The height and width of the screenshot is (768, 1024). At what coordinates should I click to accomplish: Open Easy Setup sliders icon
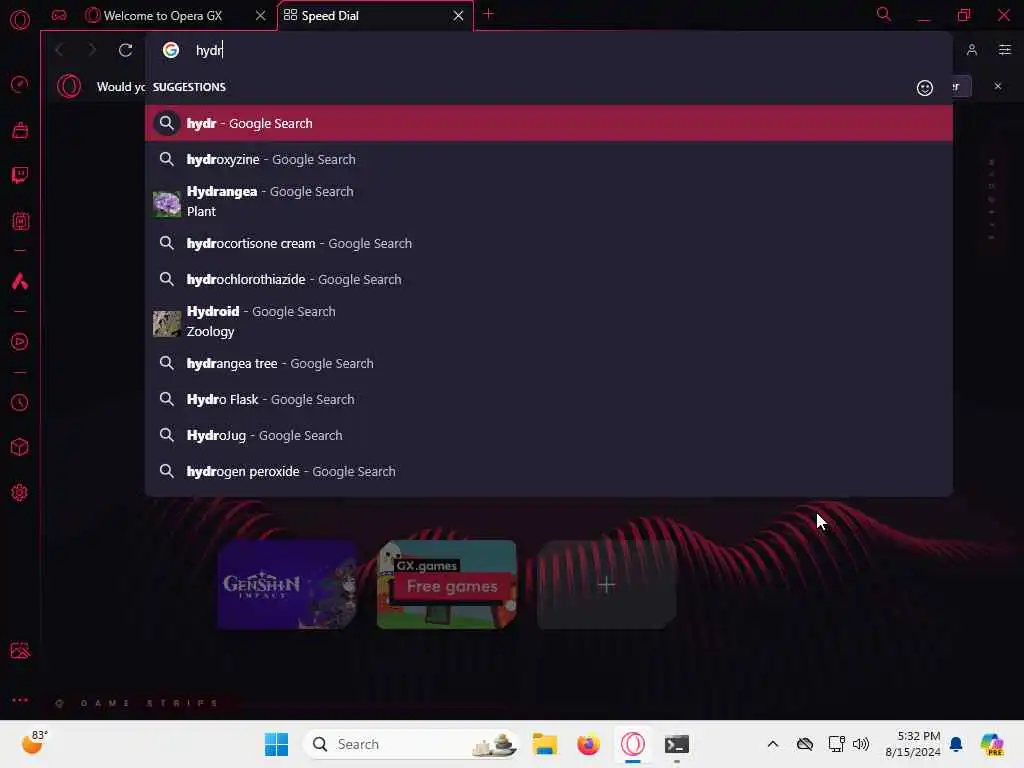[x=1004, y=50]
